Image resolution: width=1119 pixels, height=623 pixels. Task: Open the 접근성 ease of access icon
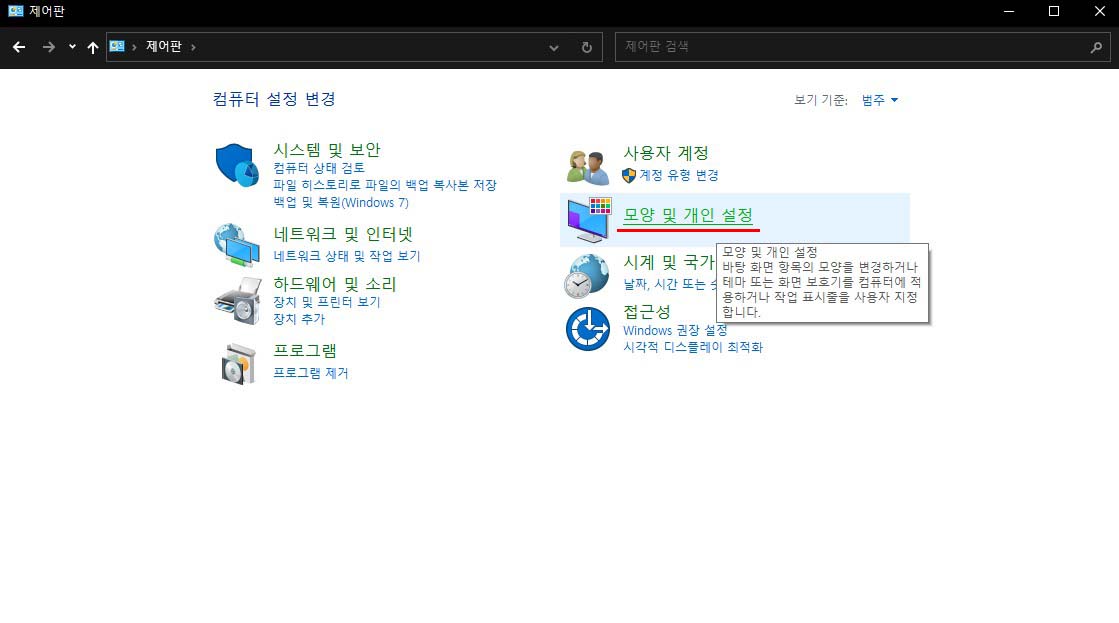(x=587, y=329)
